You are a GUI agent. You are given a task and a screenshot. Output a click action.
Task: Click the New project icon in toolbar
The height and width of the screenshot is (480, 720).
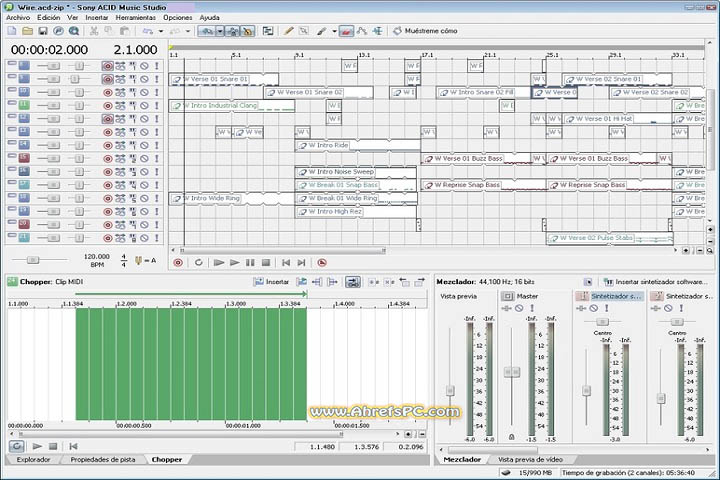coord(12,31)
